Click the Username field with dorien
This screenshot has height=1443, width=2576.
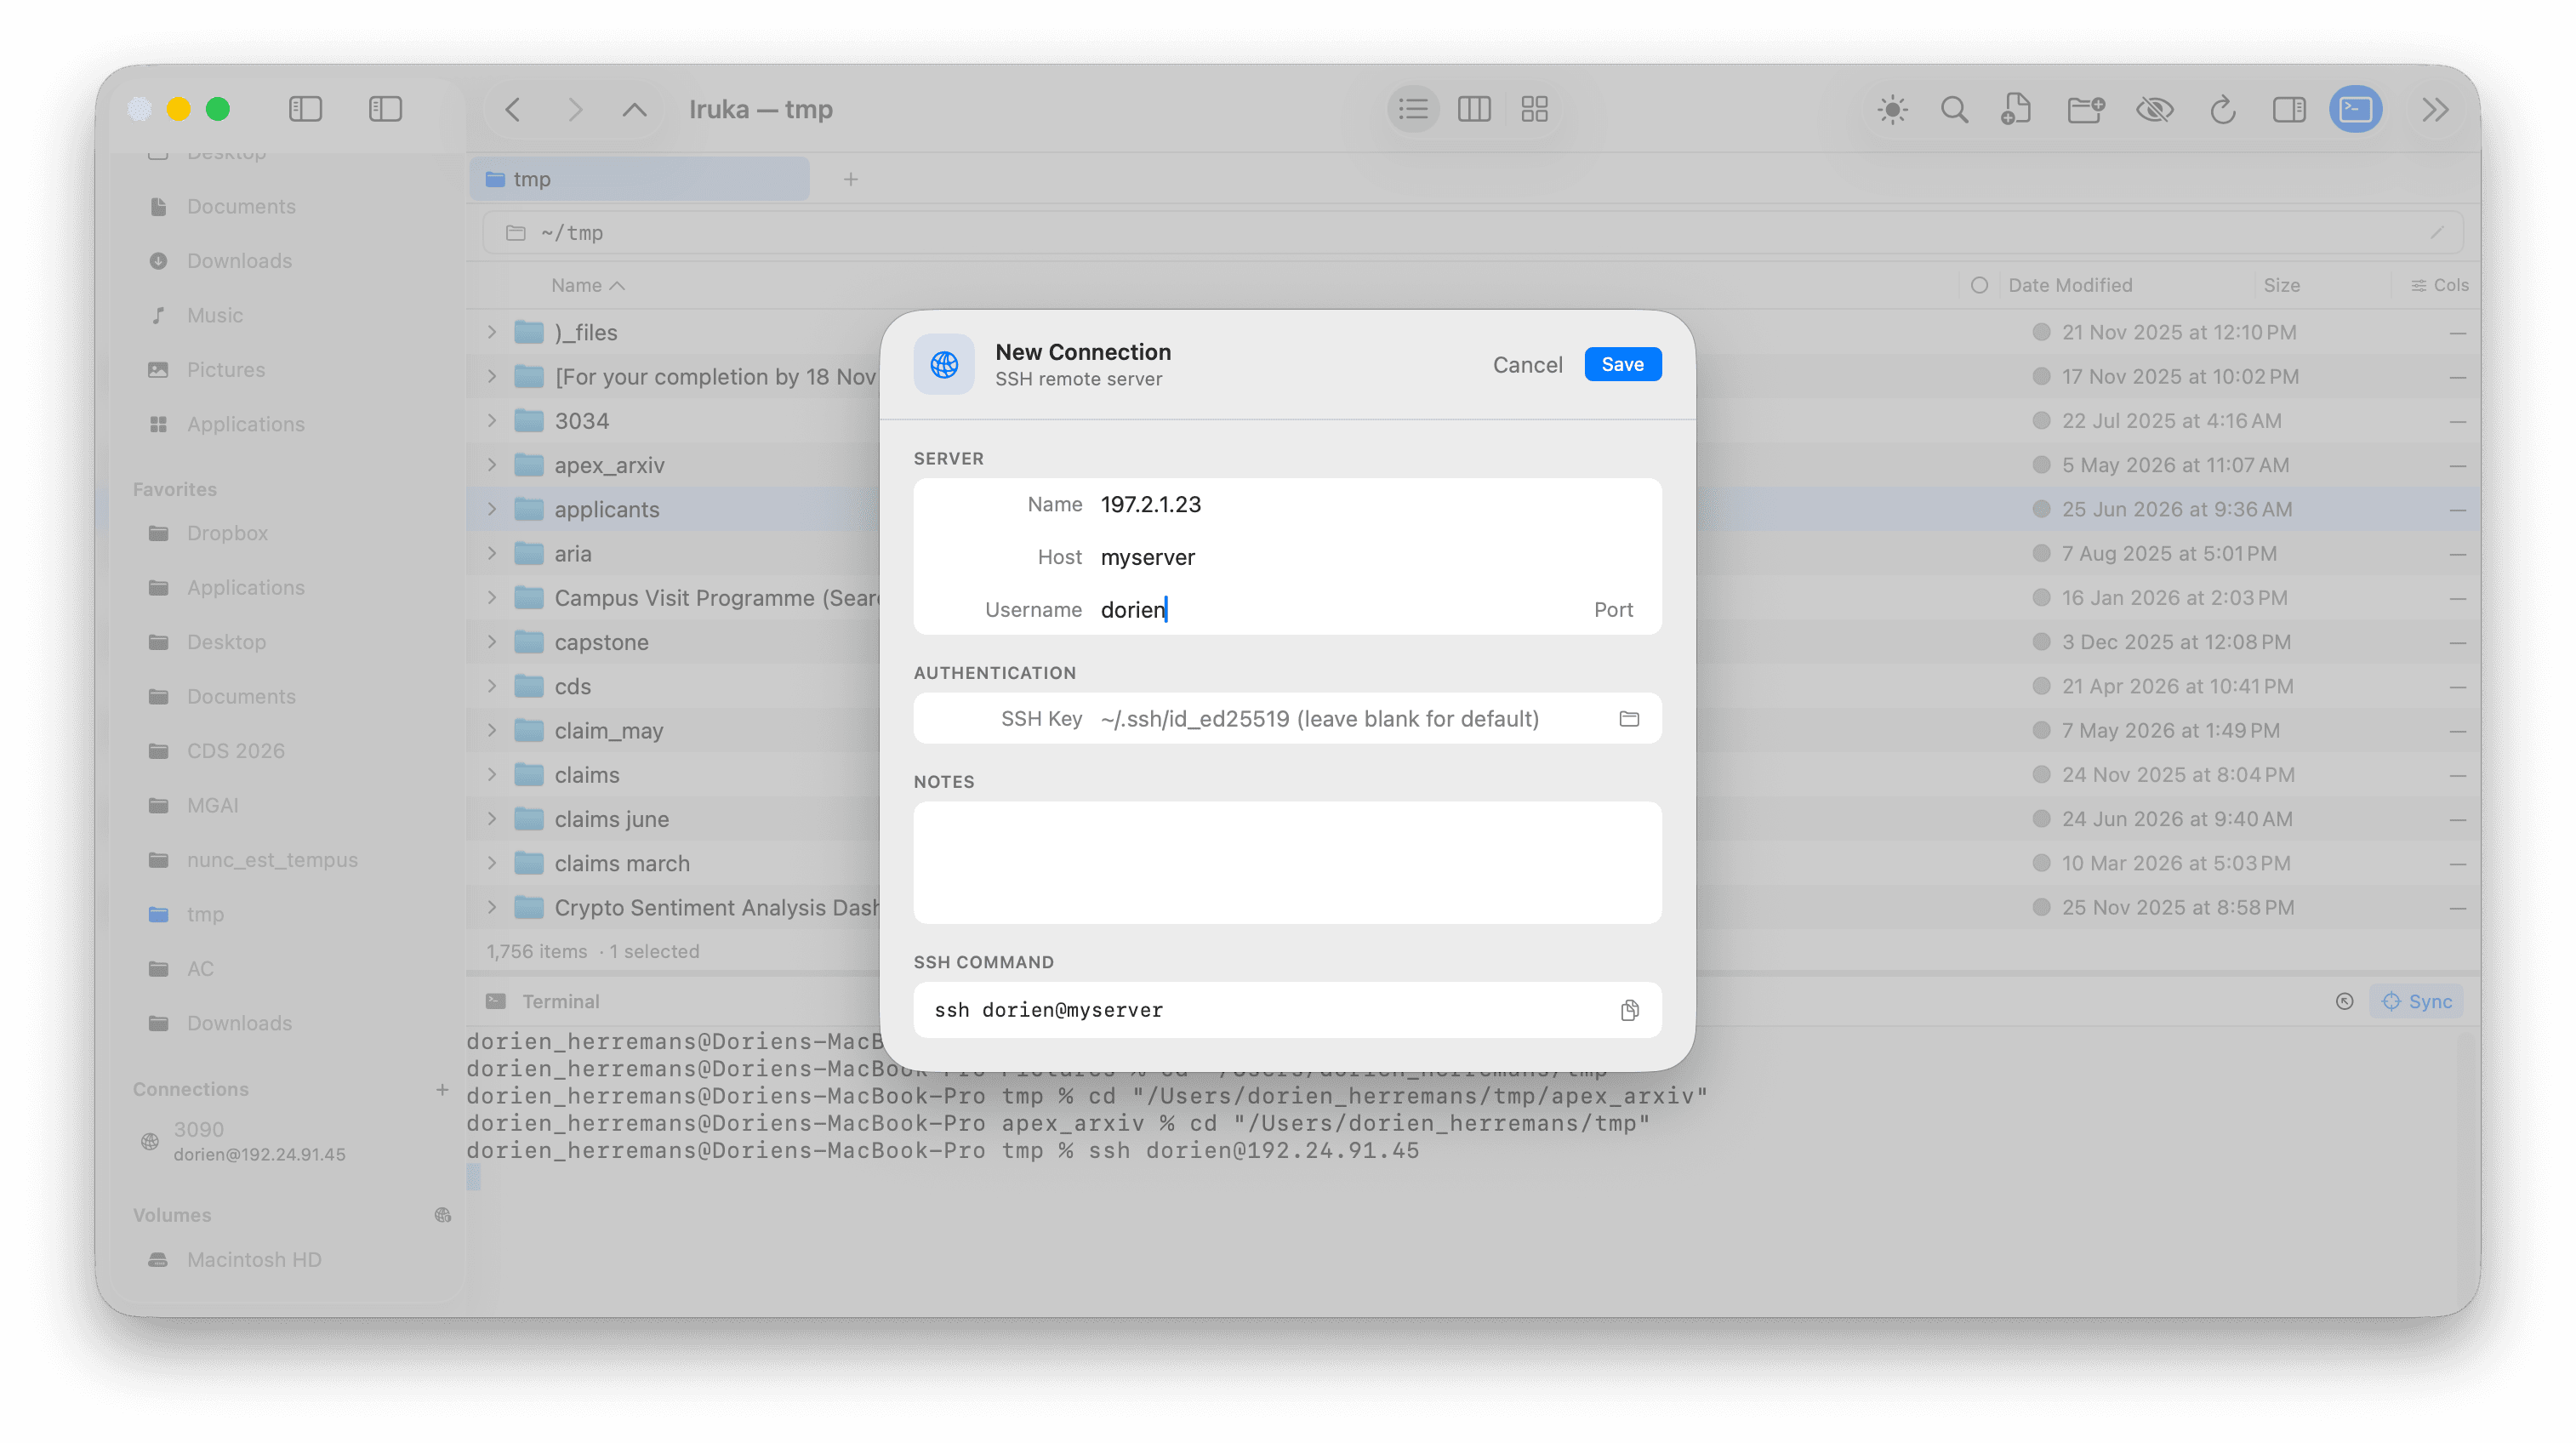pyautogui.click(x=1330, y=609)
